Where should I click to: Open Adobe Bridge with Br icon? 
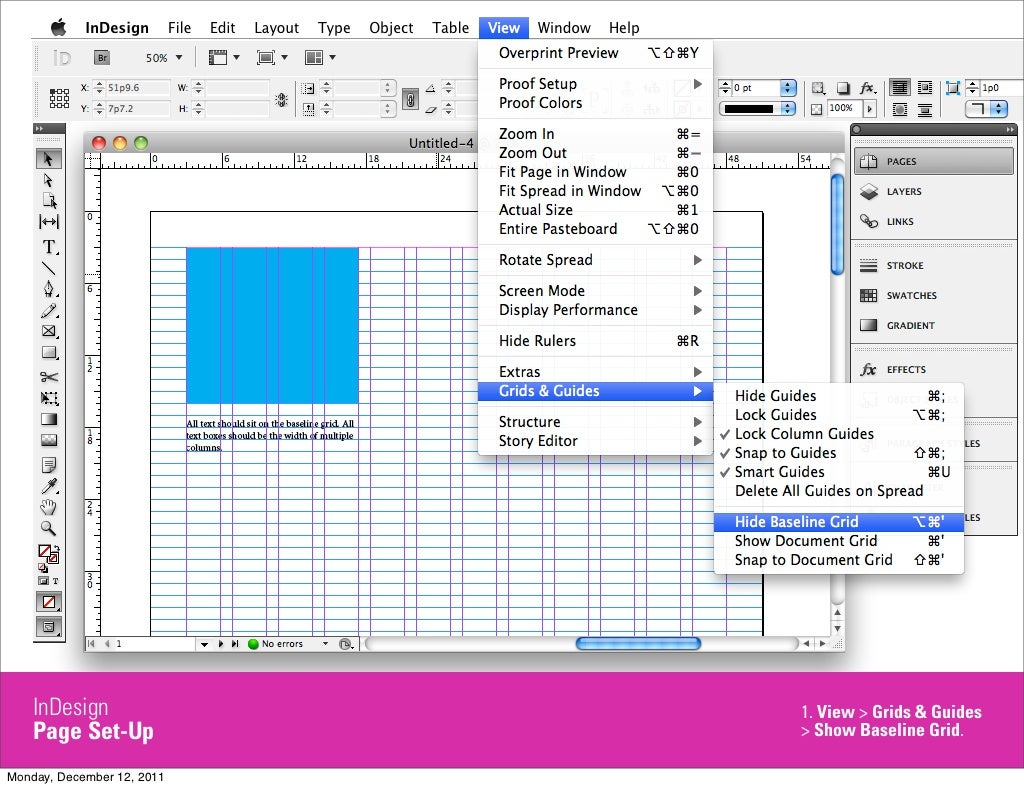[x=101, y=57]
